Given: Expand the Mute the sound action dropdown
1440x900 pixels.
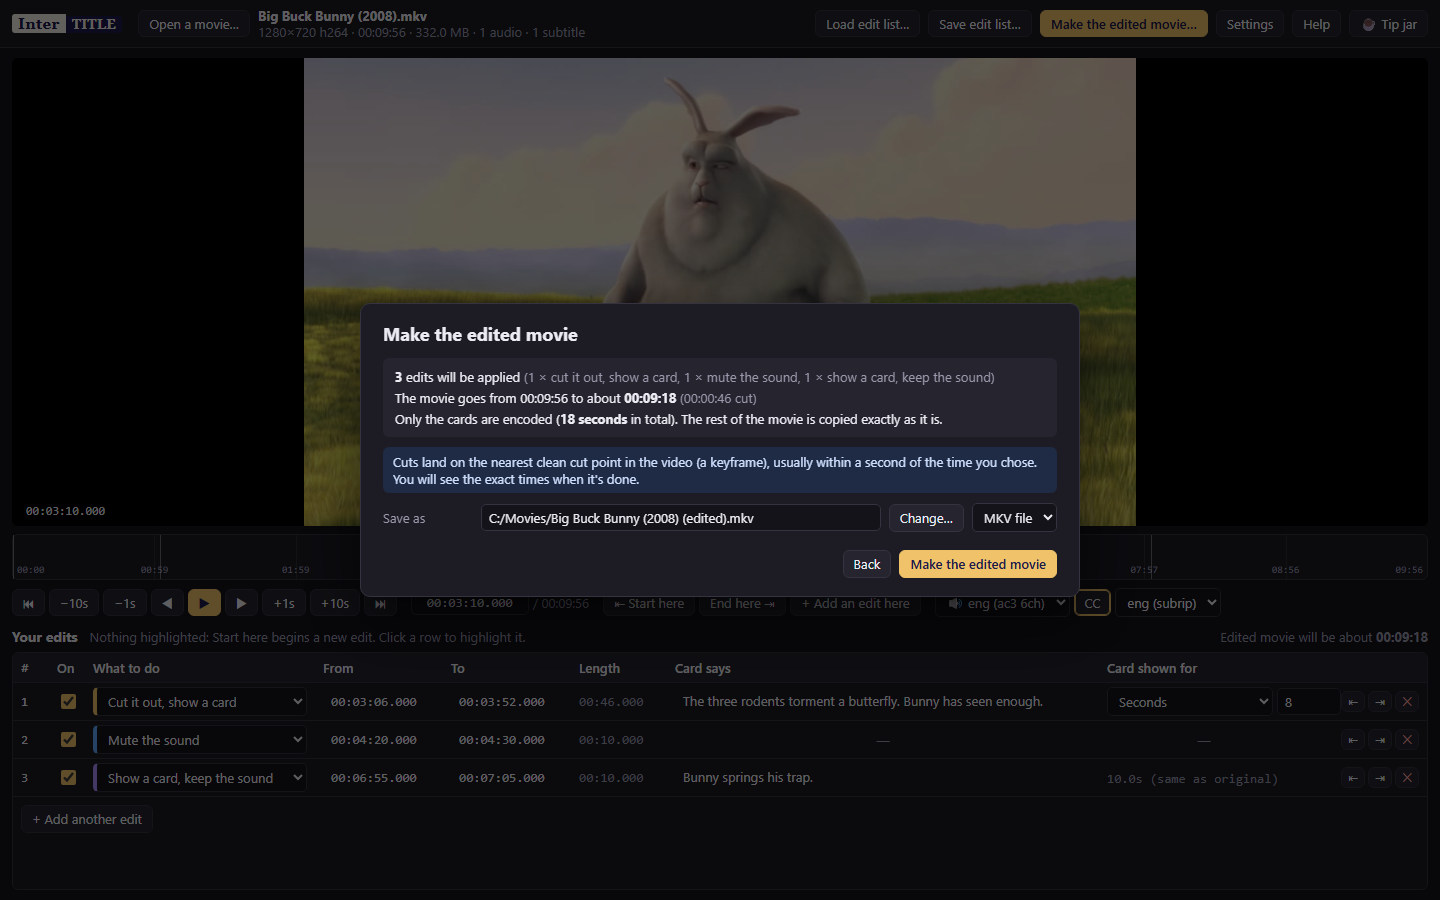Looking at the screenshot, I should click(200, 740).
